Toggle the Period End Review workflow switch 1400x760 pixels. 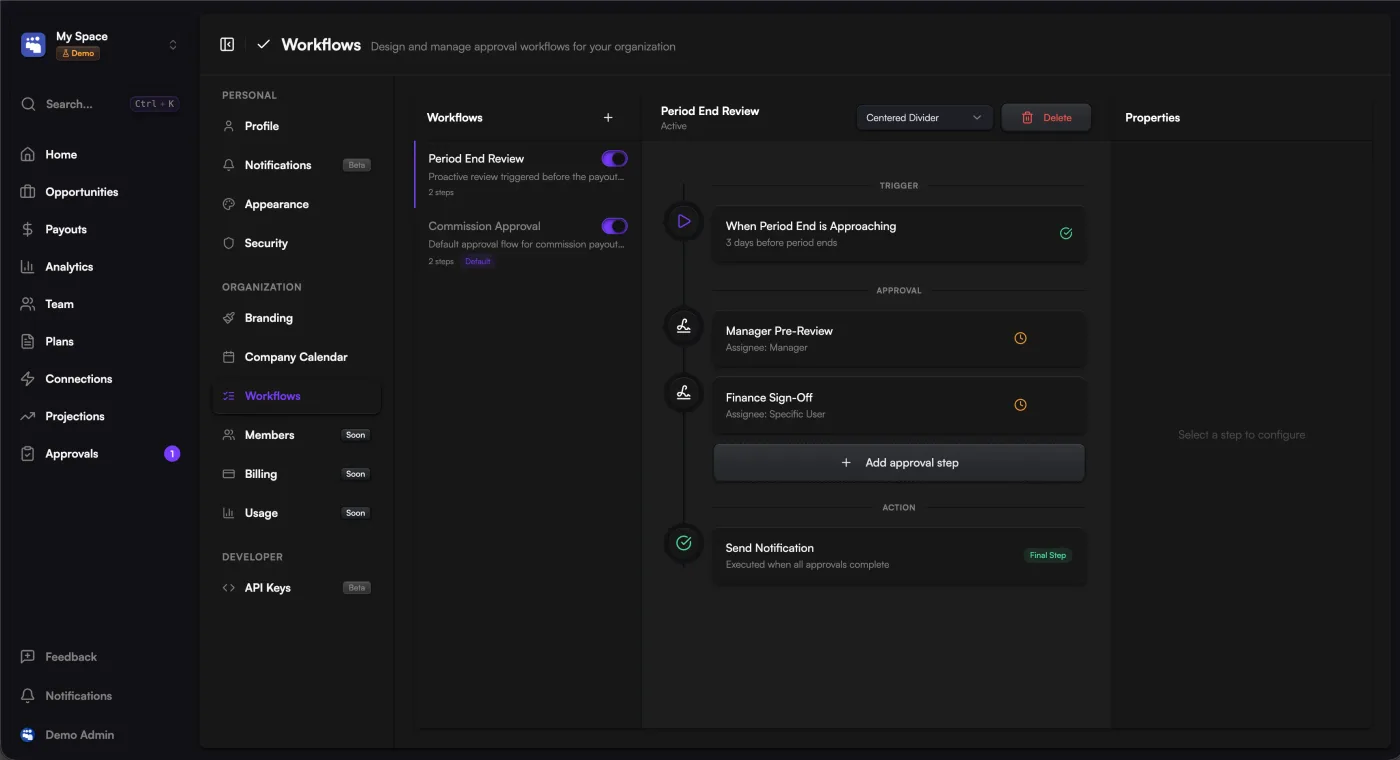614,159
